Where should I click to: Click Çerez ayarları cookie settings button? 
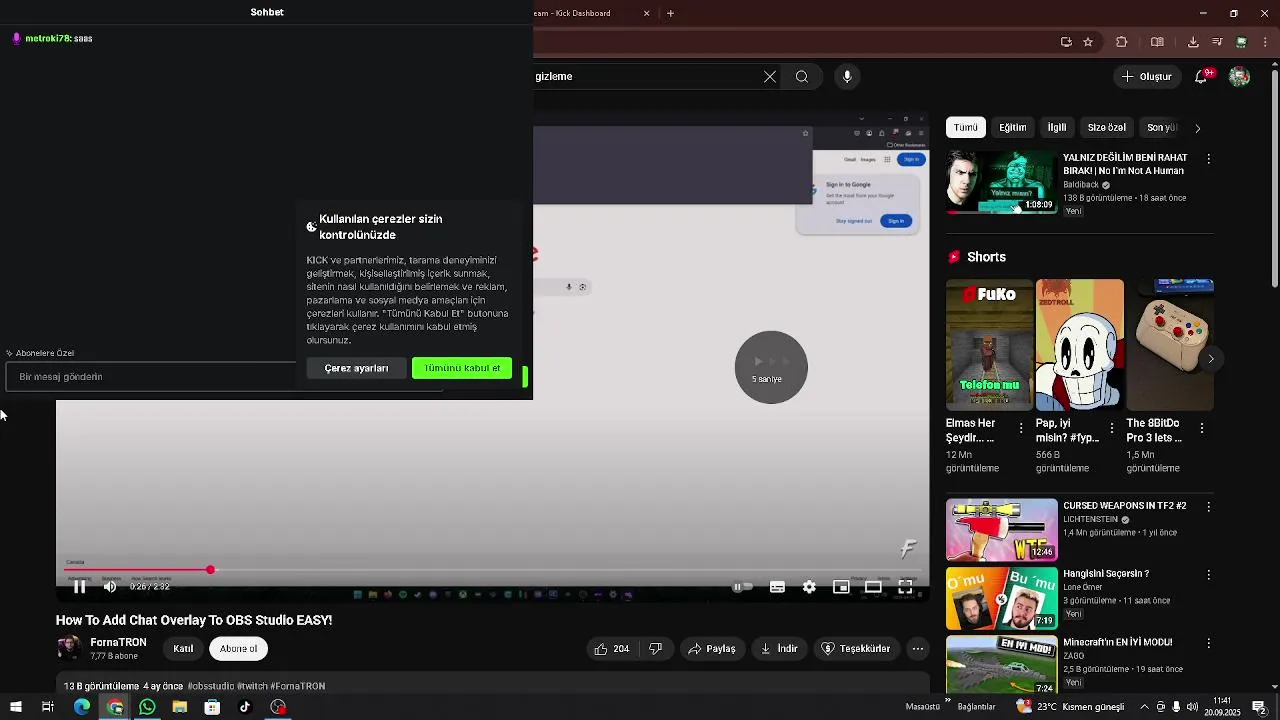tap(356, 368)
